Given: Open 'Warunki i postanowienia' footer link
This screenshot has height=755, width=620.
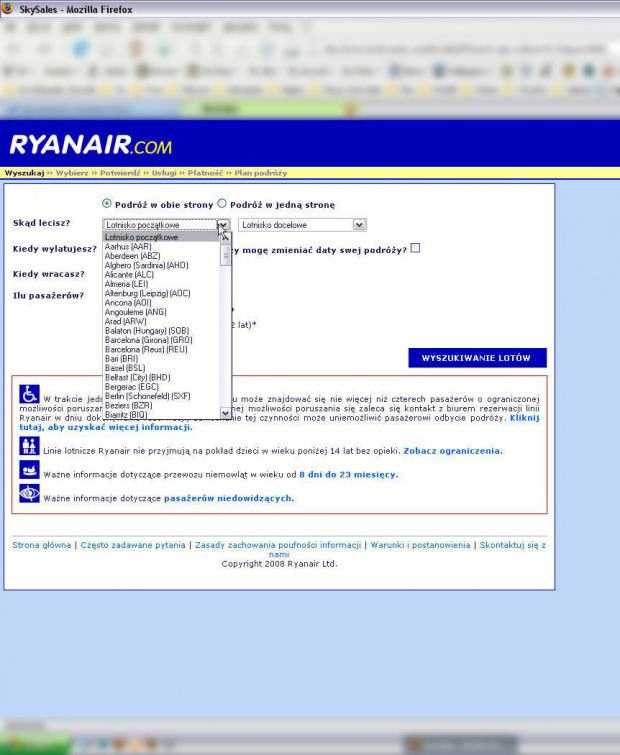Looking at the screenshot, I should [420, 545].
